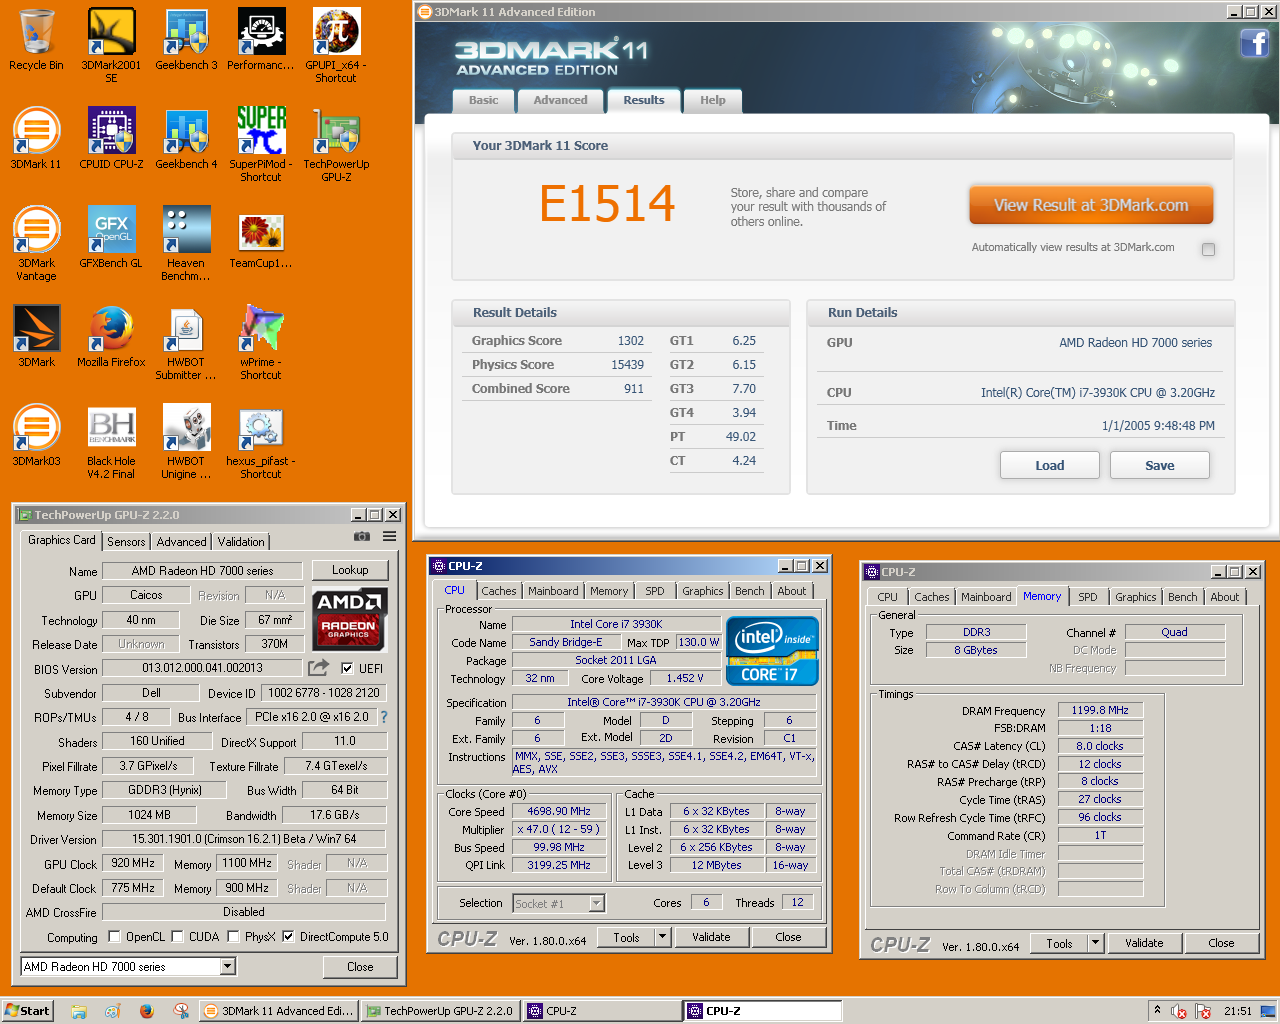This screenshot has height=1024, width=1280.
Task: Open Mozilla Firefox desktop shortcut
Action: 111,337
